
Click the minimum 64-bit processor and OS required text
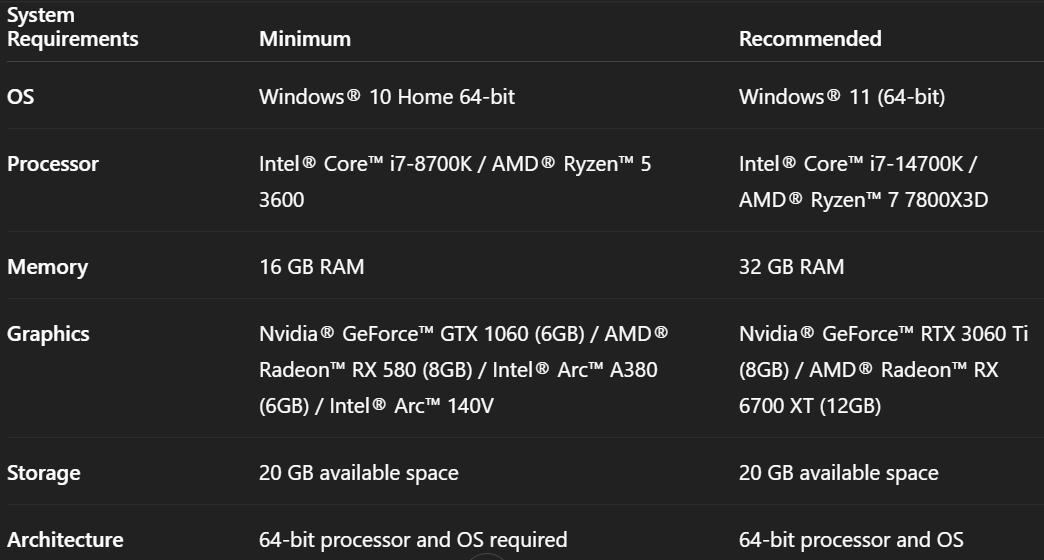413,540
